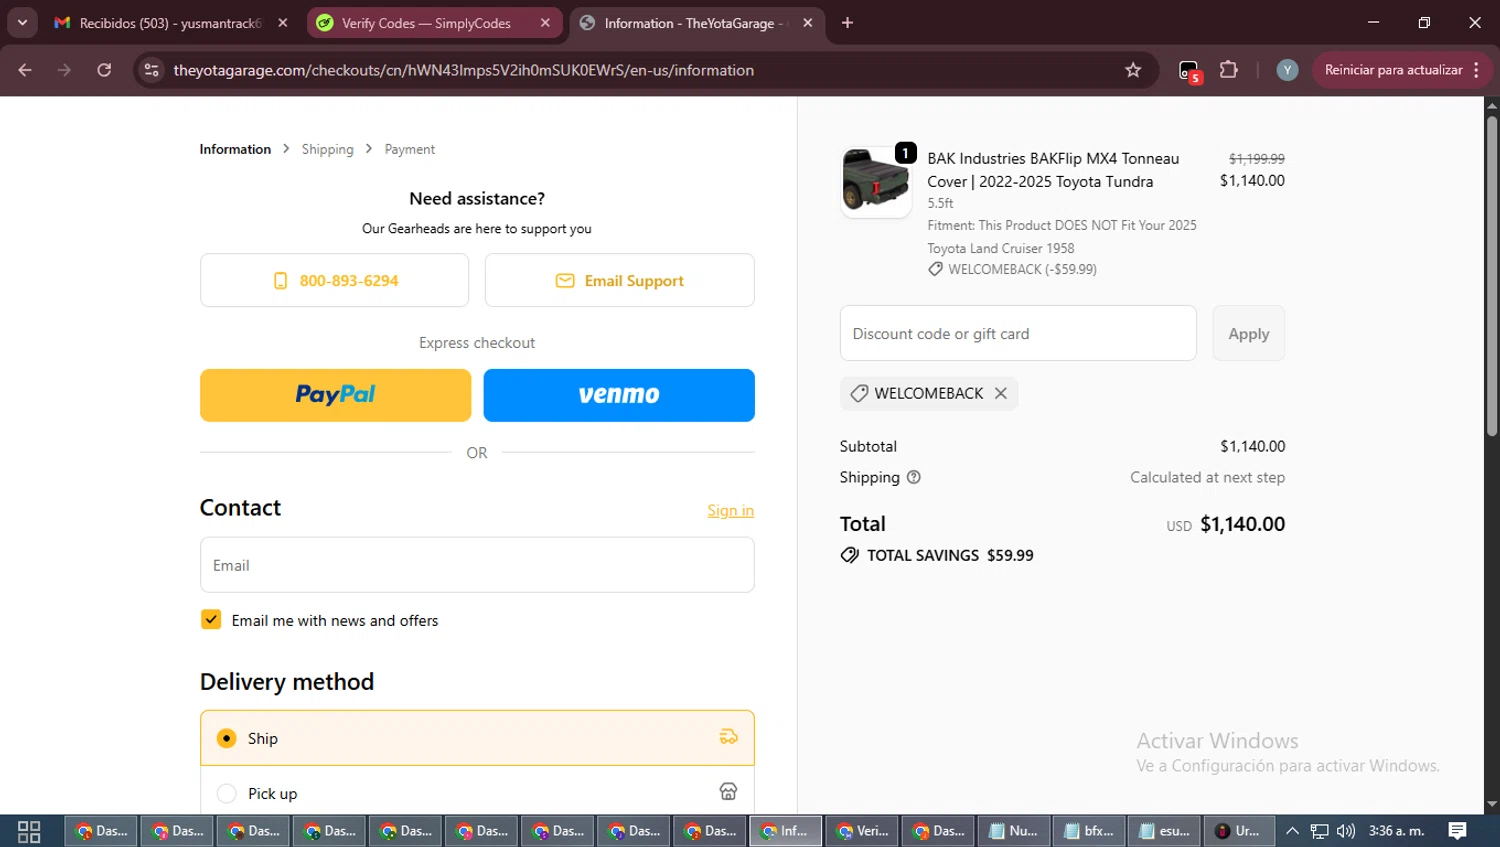Click the taskbar clock 3:36 a. m.
The width and height of the screenshot is (1500, 847).
(1396, 831)
